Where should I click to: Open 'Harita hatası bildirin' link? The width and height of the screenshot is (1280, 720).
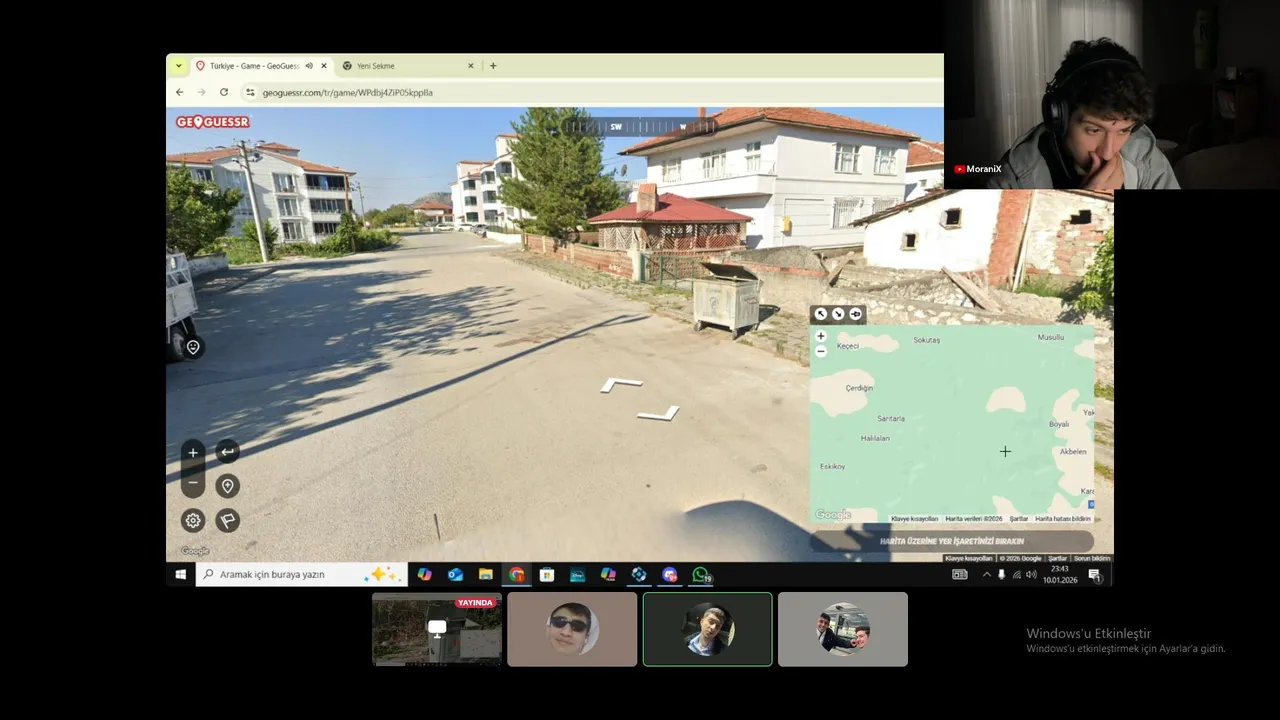pos(1062,519)
